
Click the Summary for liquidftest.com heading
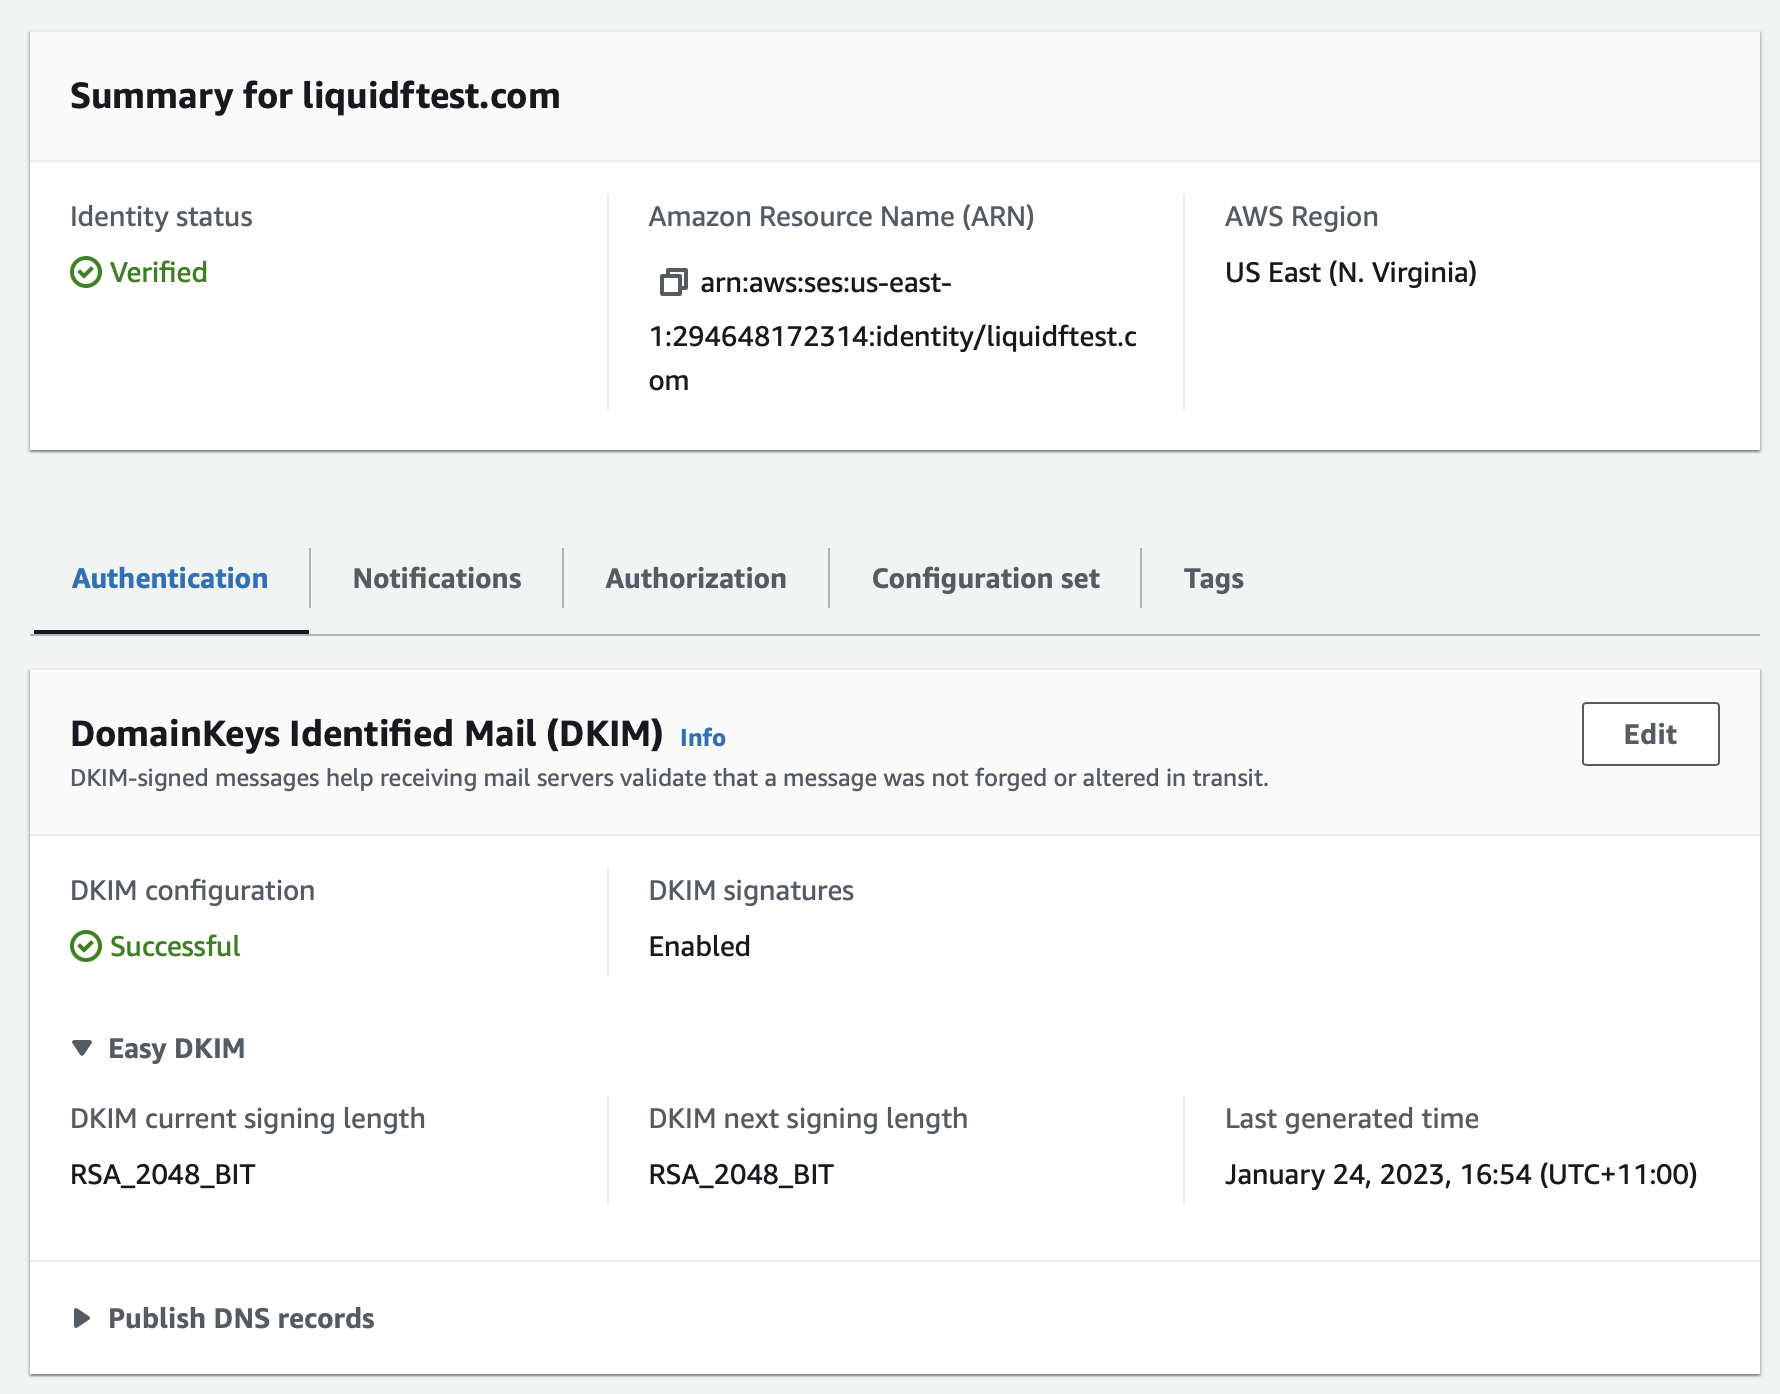coord(315,96)
